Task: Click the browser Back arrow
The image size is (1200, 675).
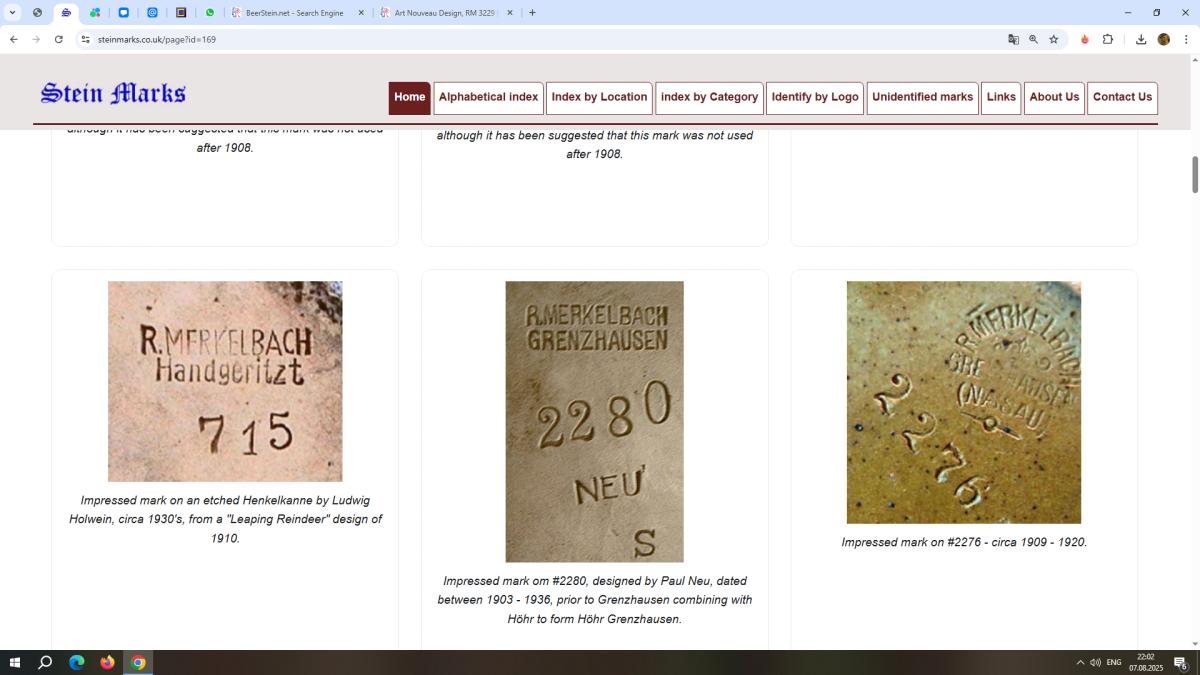Action: (13, 39)
